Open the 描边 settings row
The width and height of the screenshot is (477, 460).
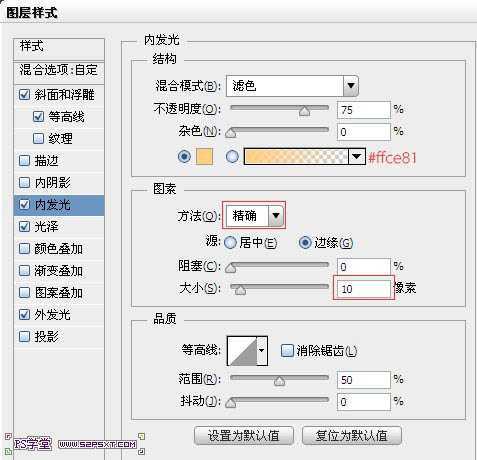click(59, 161)
